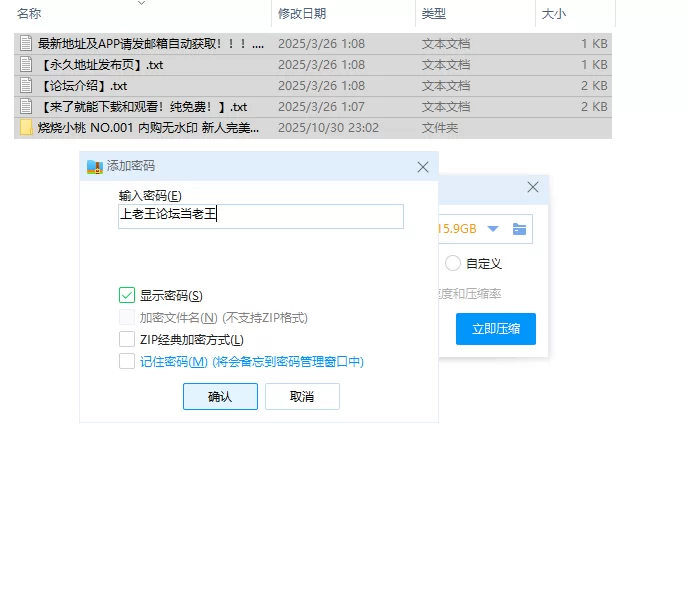This screenshot has height=615, width=688.
Task: Click the file icon of 最新地址及APP row
Action: pyautogui.click(x=26, y=43)
